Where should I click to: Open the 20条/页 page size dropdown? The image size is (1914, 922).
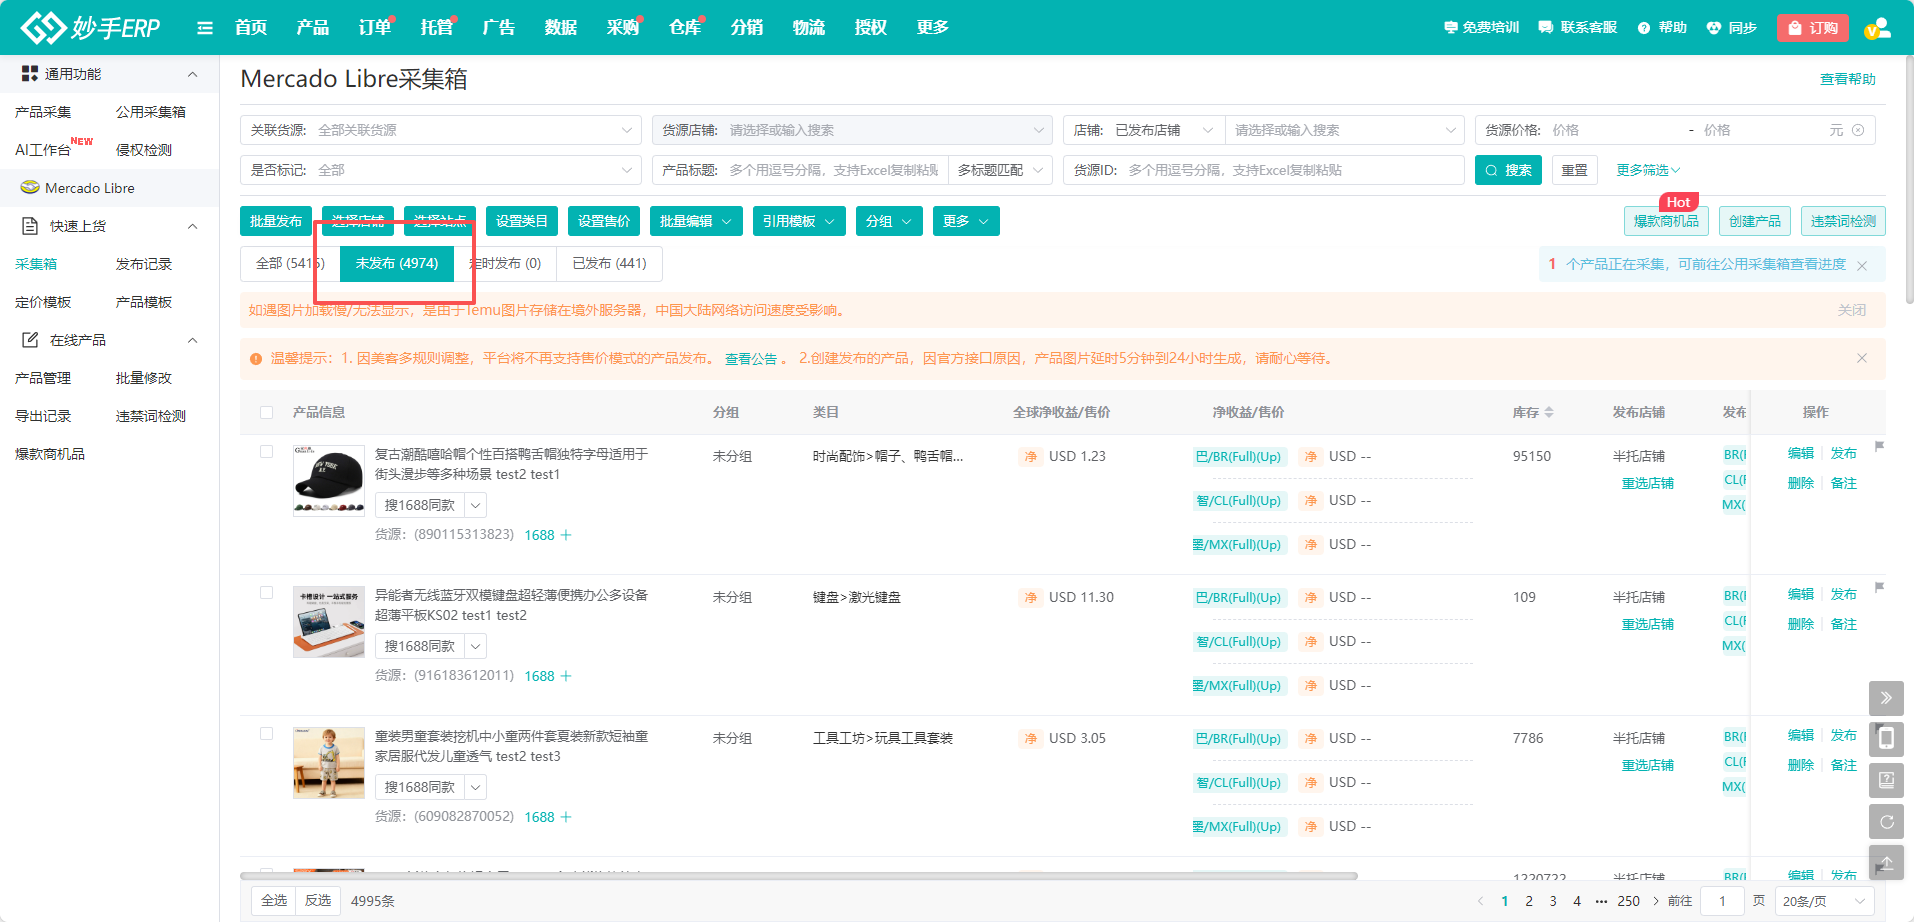(x=1824, y=901)
